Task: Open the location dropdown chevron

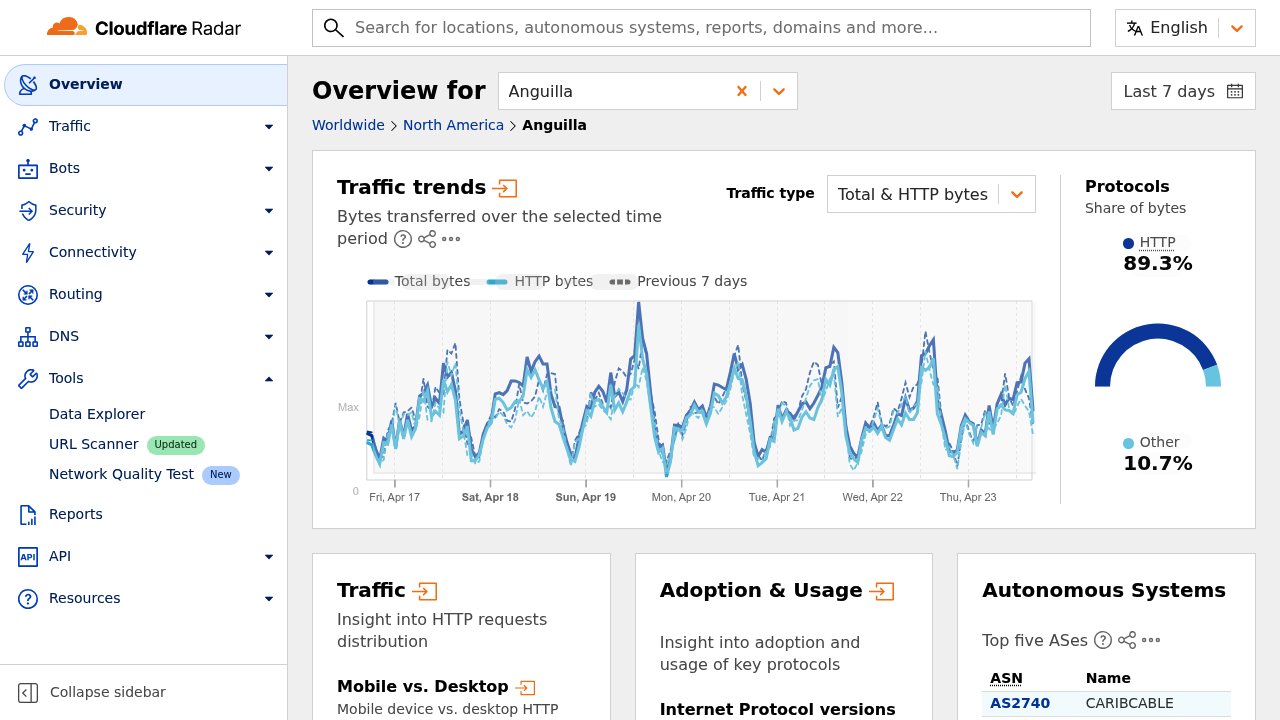Action: 779,91
